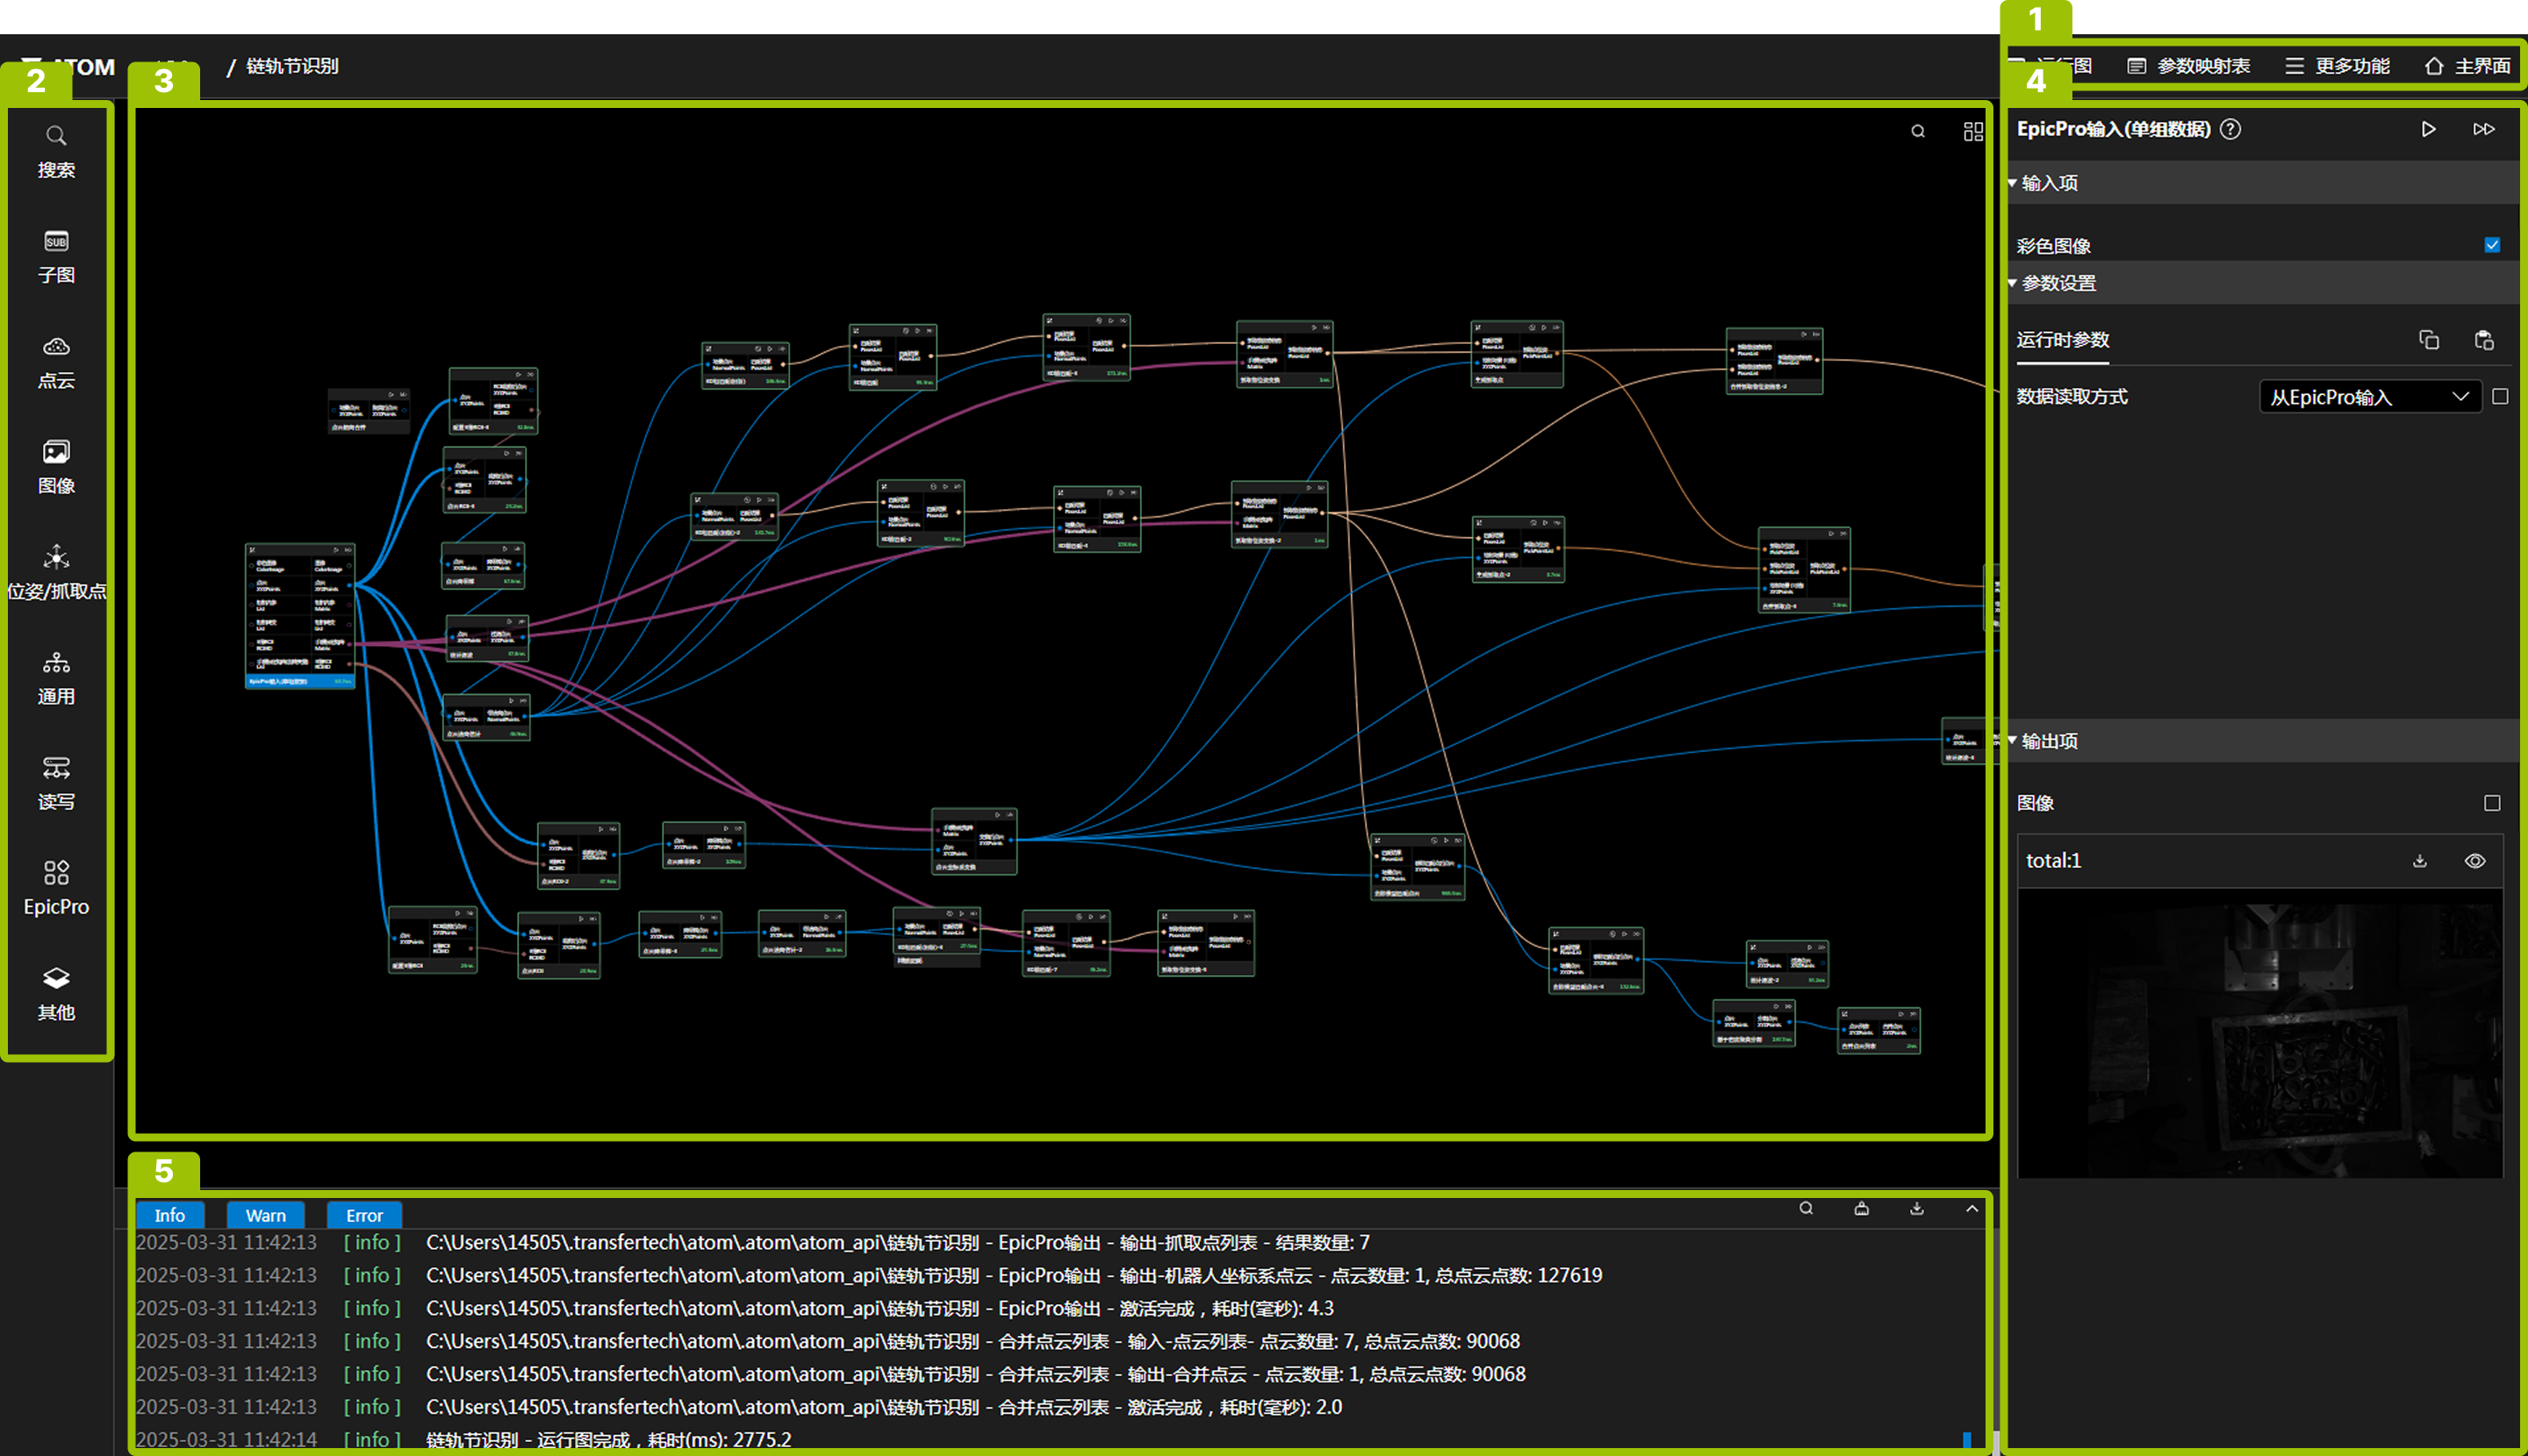Toggle output image visibility eye icon
Image resolution: width=2528 pixels, height=1456 pixels.
click(x=2474, y=861)
